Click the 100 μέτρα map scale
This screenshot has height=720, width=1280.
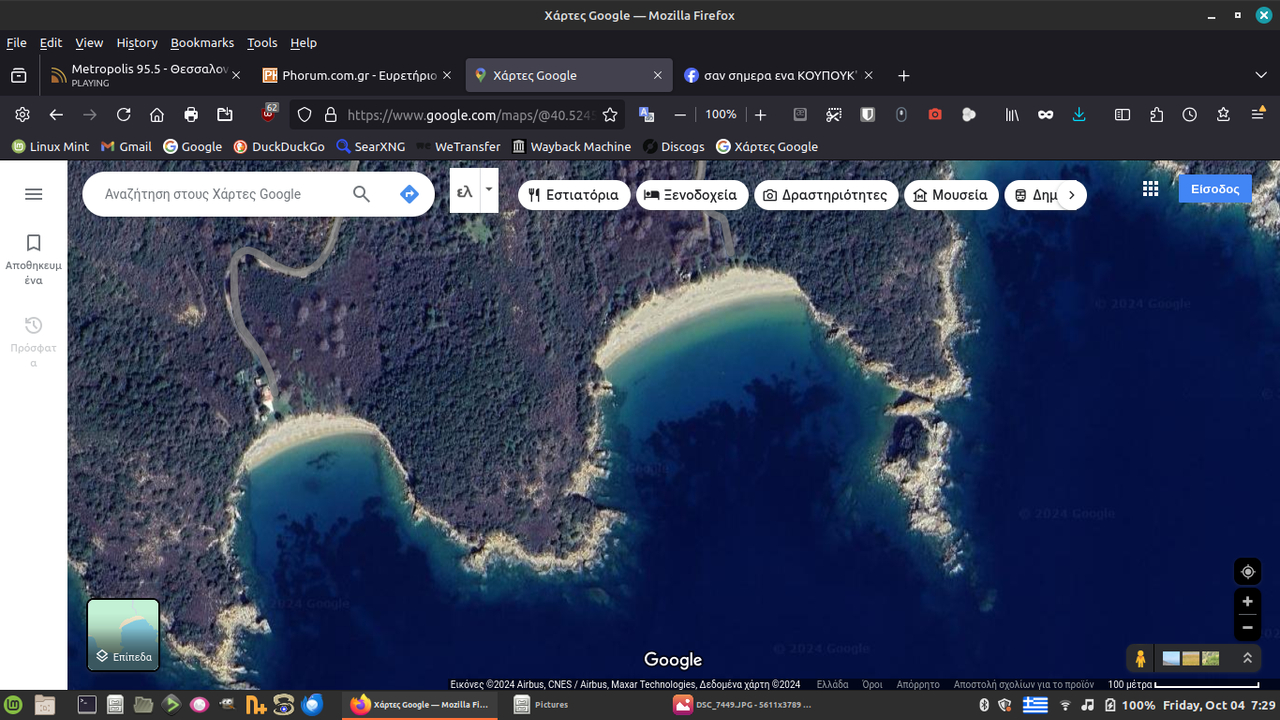(x=1183, y=685)
